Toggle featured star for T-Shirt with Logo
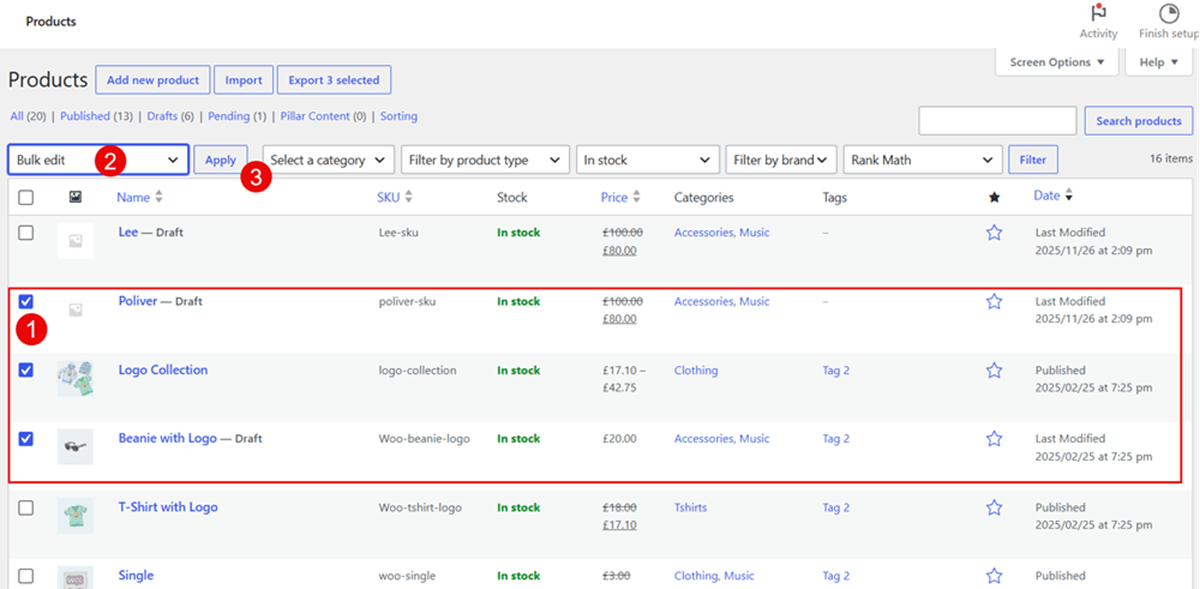This screenshot has width=1200, height=589. 994,507
